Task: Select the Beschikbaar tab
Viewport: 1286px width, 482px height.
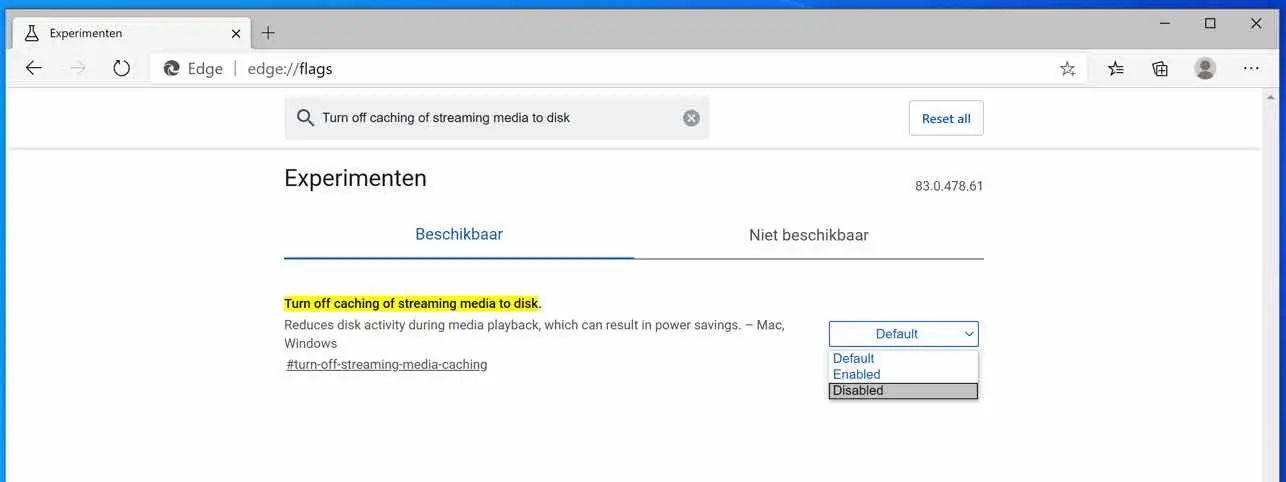Action: coord(459,235)
